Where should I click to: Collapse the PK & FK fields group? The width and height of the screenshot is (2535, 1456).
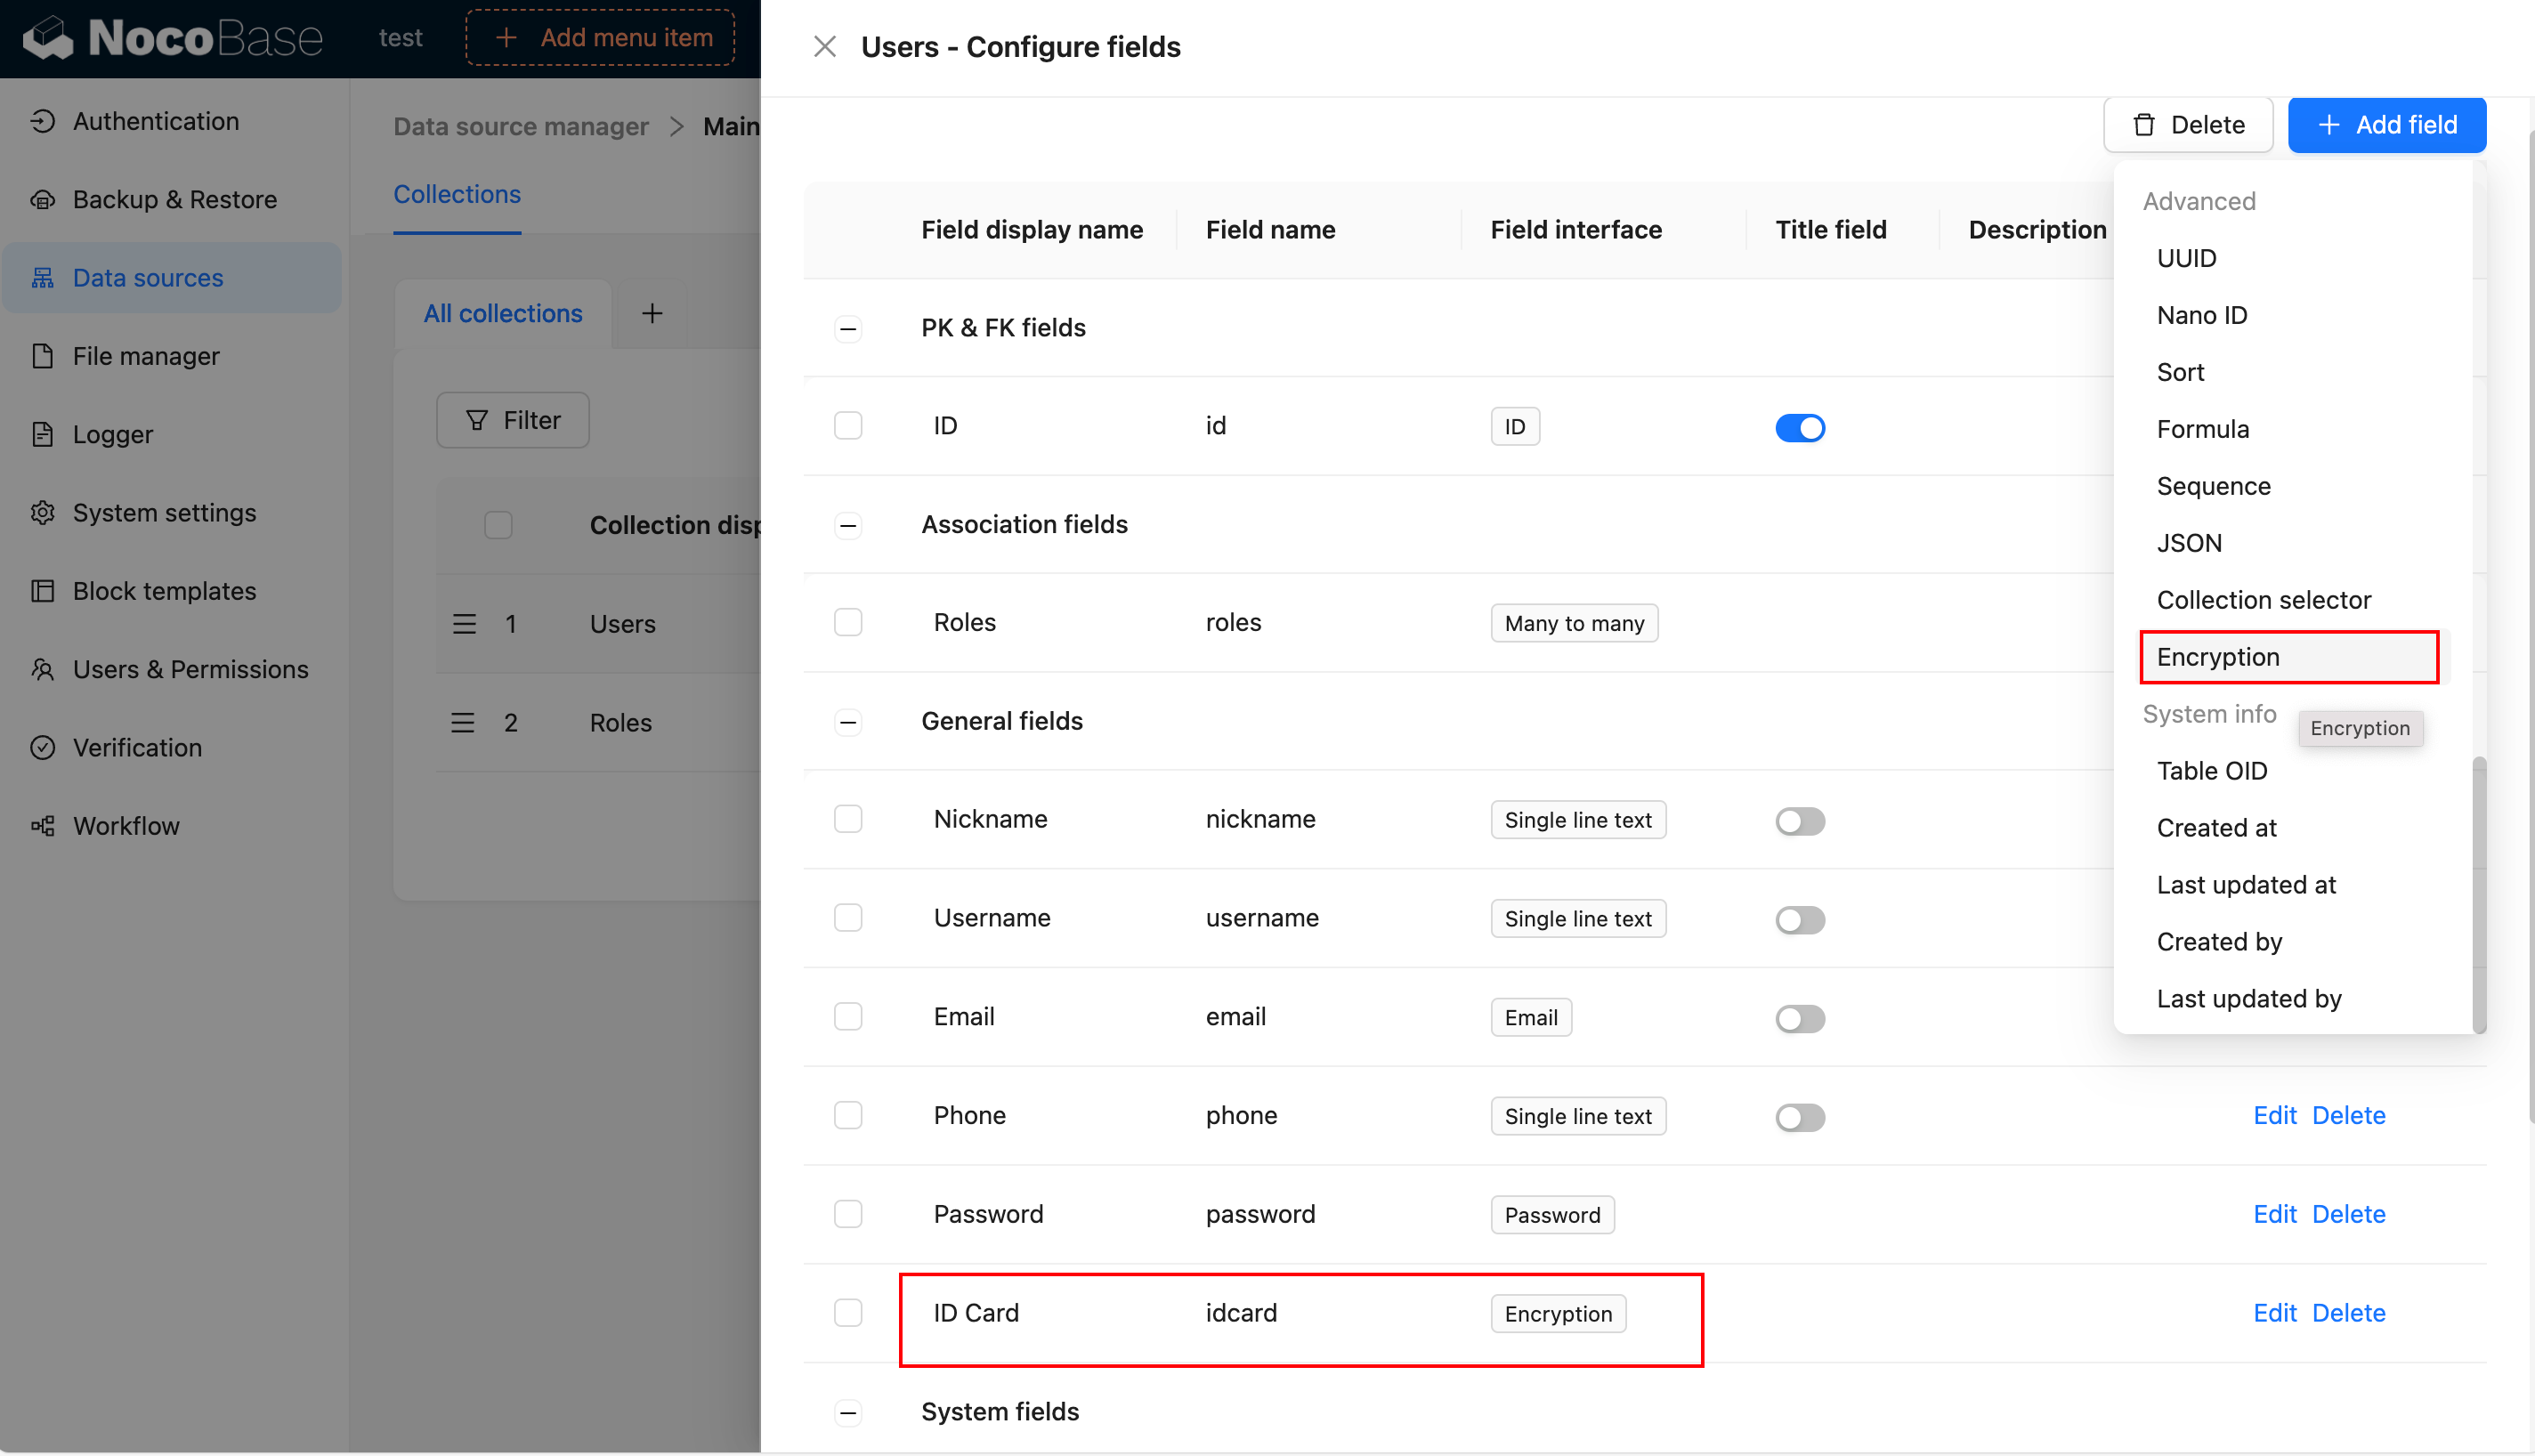tap(847, 328)
